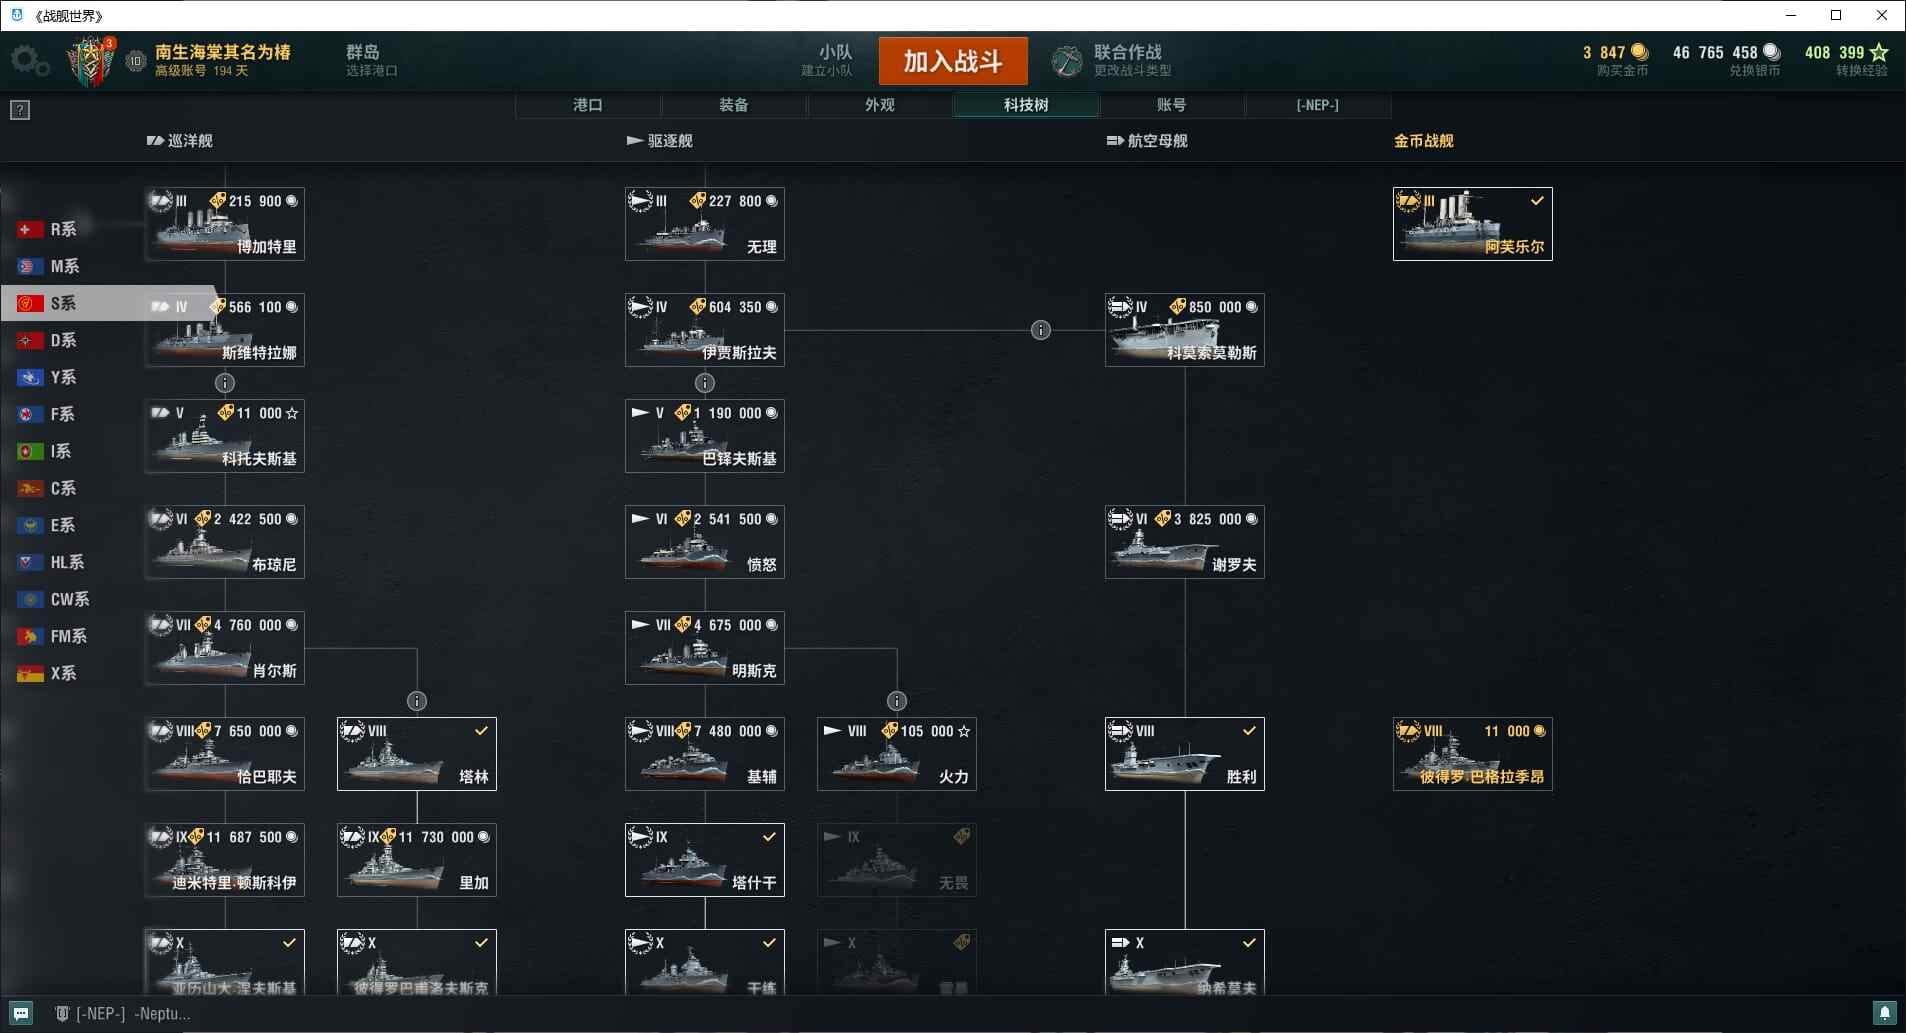Screen dimensions: 1906x1033
Task: Open 群岛 port selection
Action: 371,60
